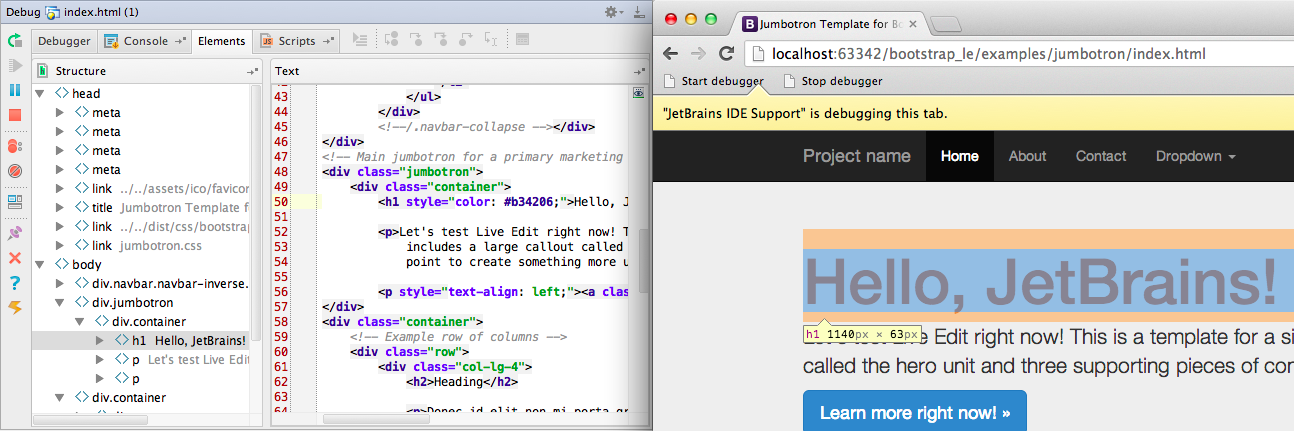Collapse the head node in the Structure tree
The image size is (1294, 431).
(41, 93)
